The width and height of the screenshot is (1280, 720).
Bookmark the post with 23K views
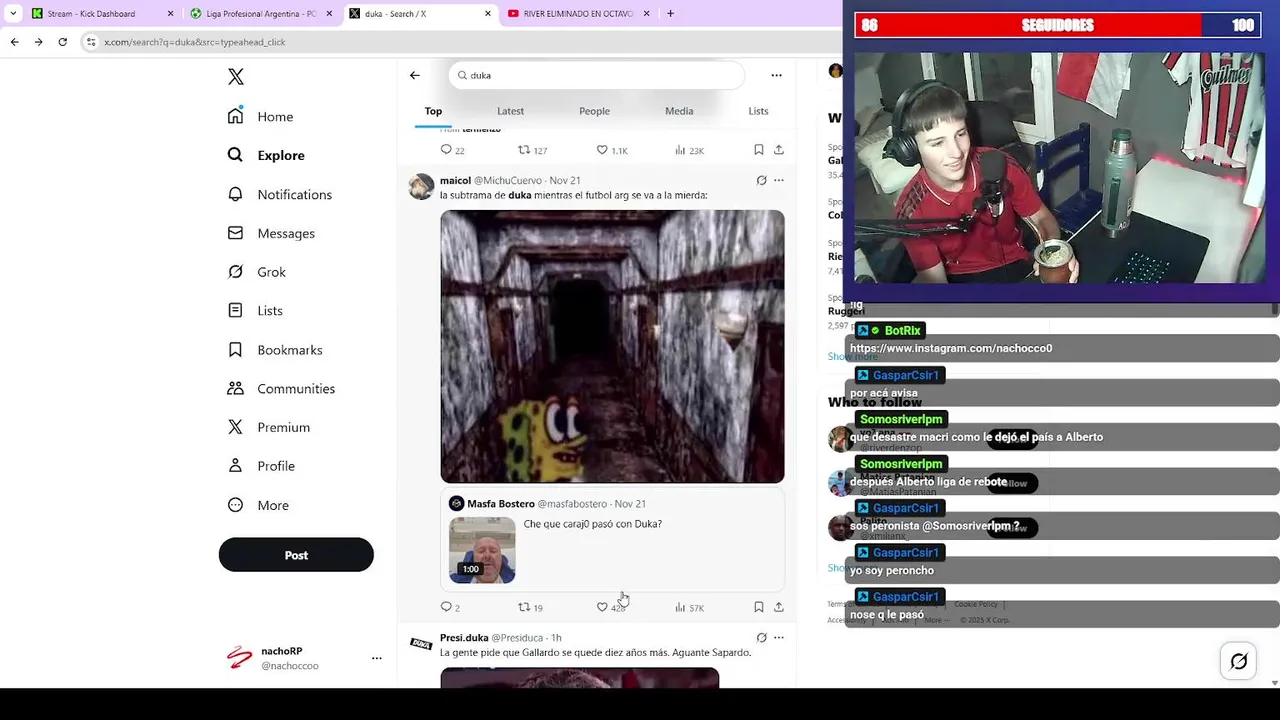pyautogui.click(x=759, y=150)
